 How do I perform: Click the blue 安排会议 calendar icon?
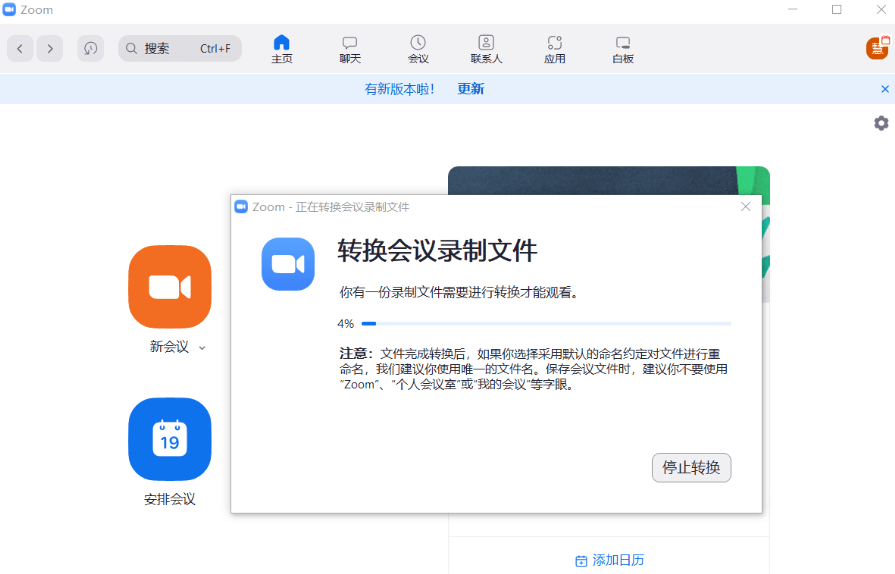(170, 439)
